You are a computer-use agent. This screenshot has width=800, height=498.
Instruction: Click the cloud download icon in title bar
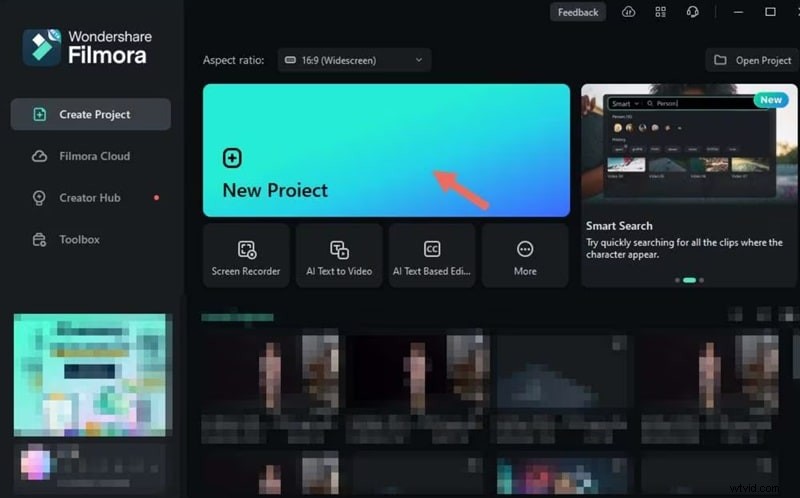click(x=629, y=12)
